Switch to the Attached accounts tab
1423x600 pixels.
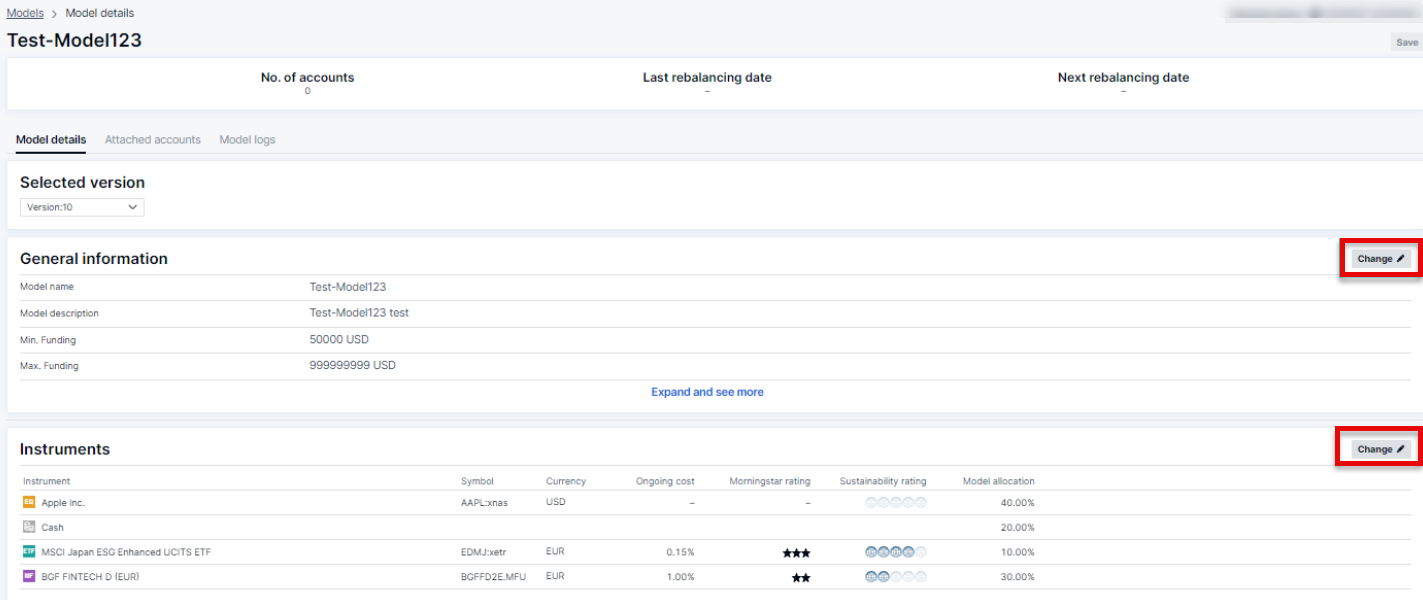153,140
